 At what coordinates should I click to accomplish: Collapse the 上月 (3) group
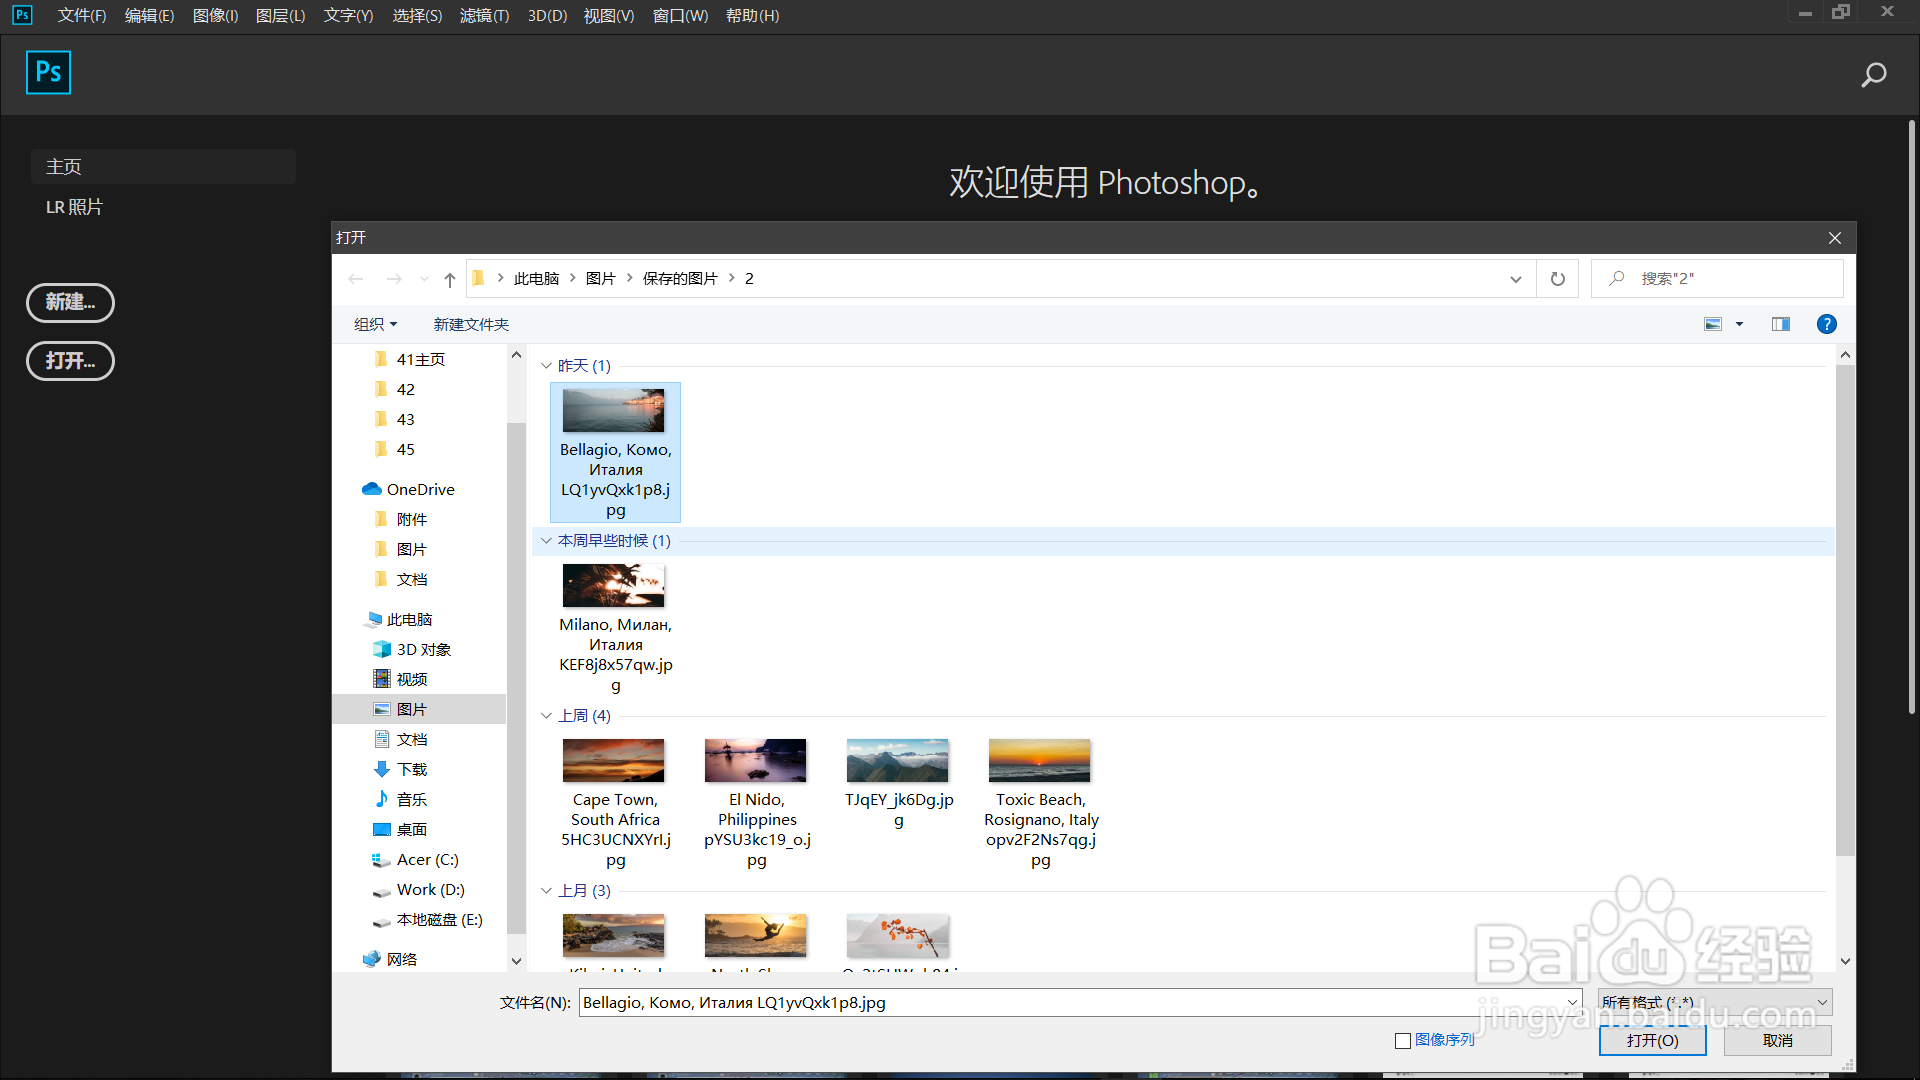click(x=546, y=890)
